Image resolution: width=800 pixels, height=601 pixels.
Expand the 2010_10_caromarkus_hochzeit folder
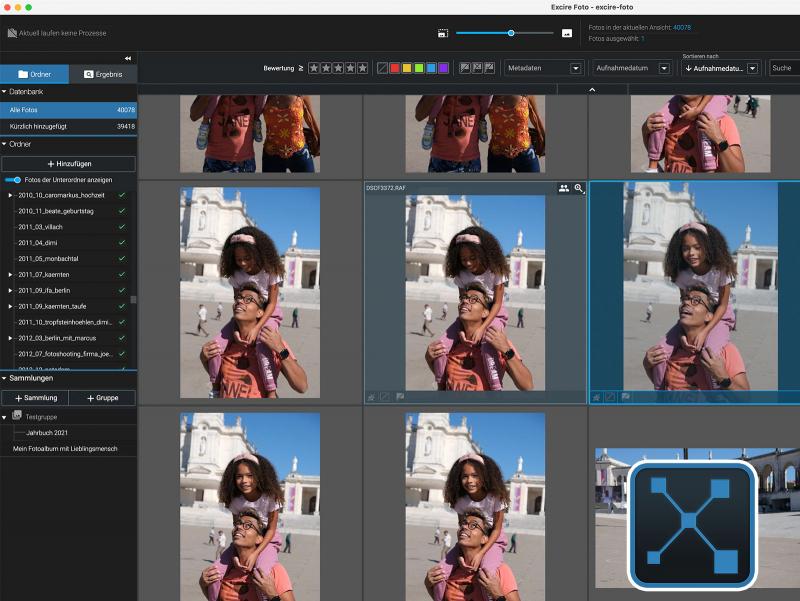(x=10, y=195)
